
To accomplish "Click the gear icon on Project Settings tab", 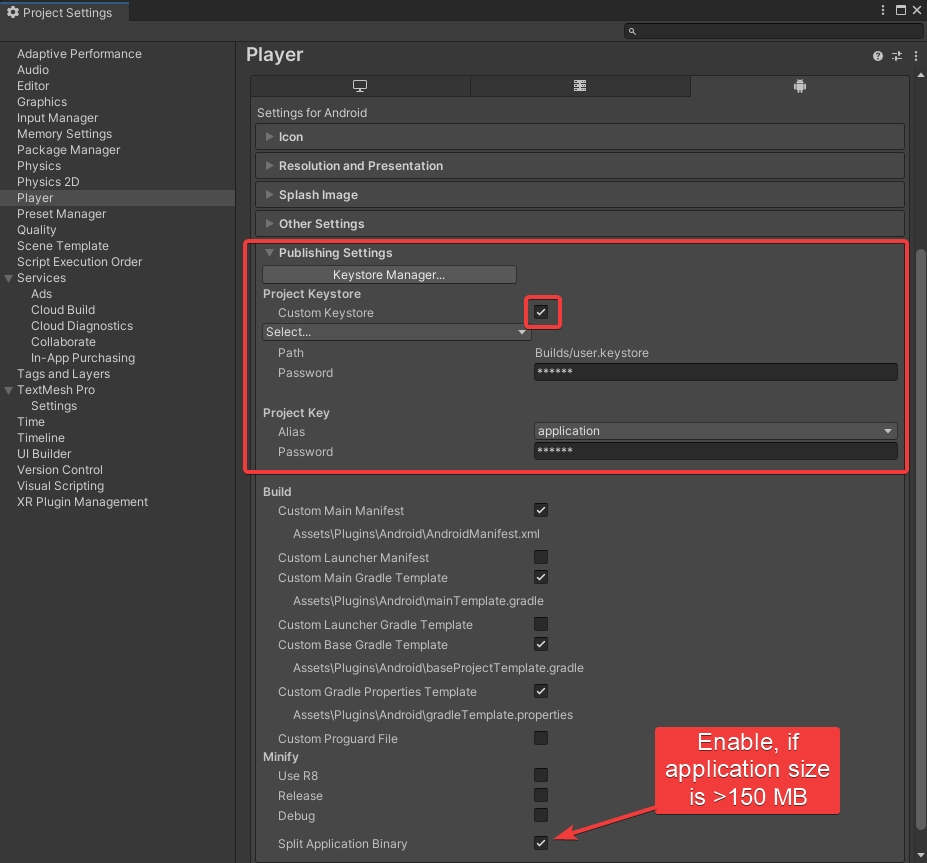I will 13,12.
